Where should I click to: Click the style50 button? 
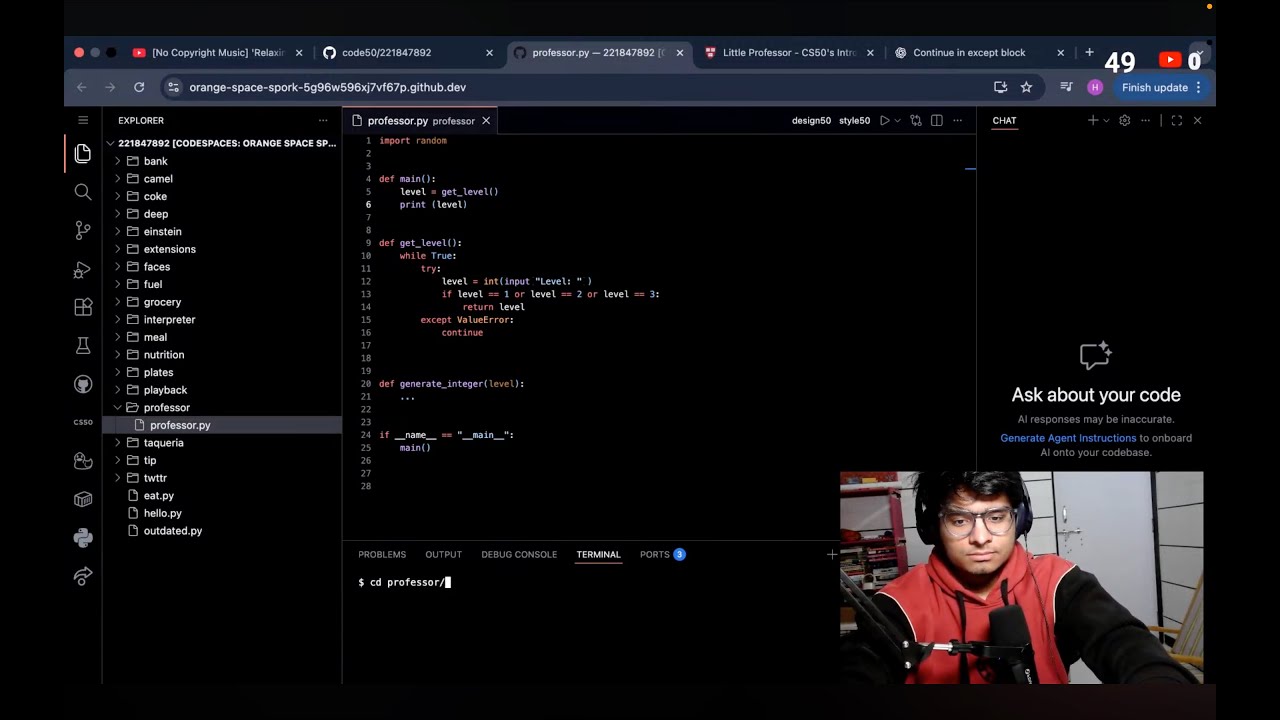pyautogui.click(x=854, y=120)
